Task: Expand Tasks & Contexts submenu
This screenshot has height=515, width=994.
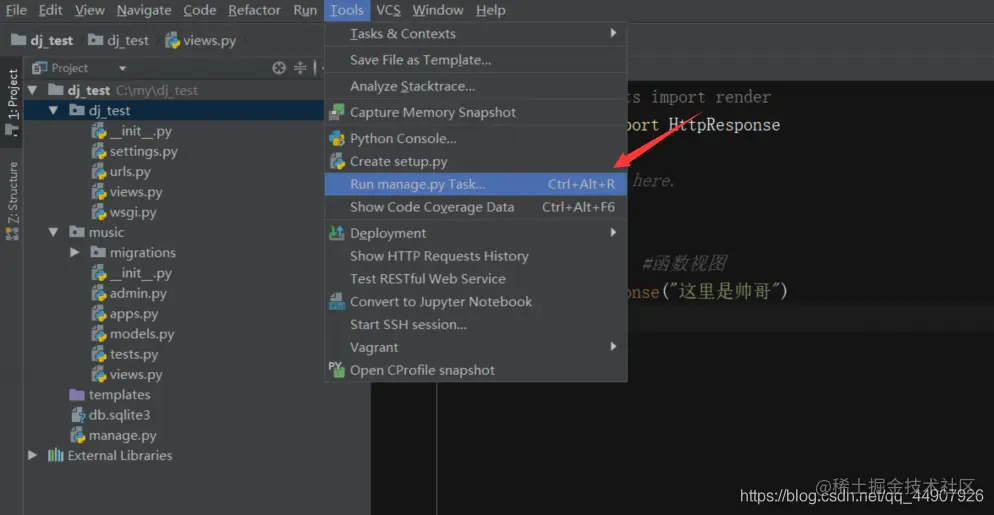Action: [x=475, y=34]
